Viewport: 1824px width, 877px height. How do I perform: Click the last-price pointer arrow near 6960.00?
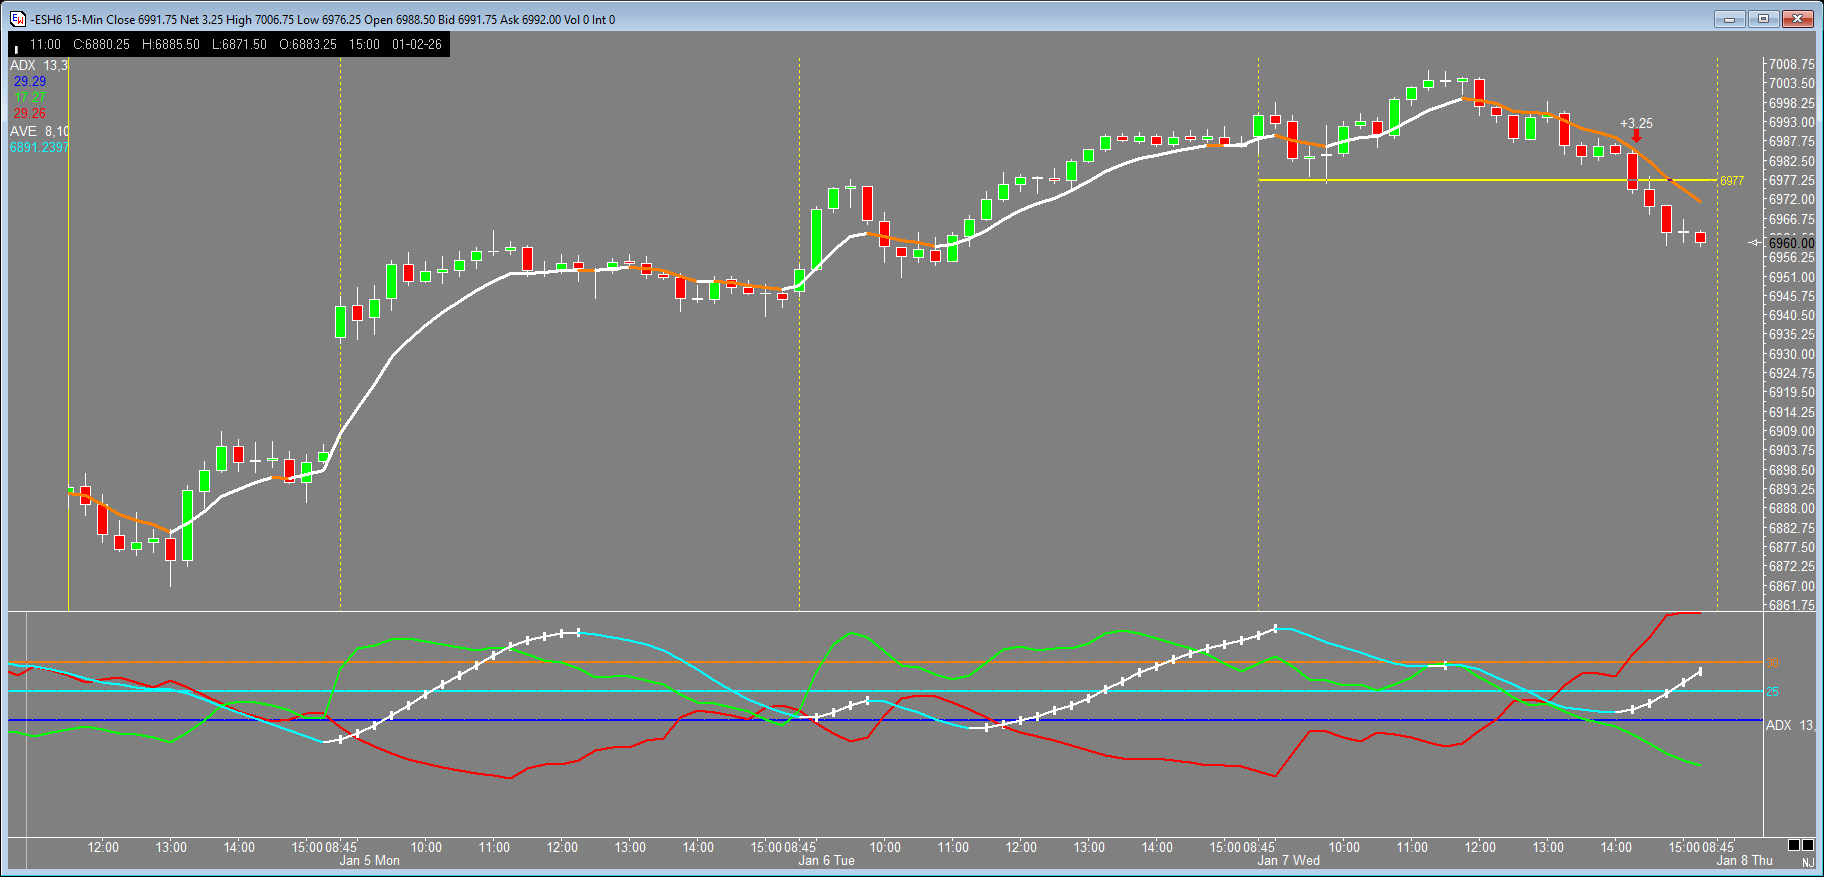point(1755,243)
